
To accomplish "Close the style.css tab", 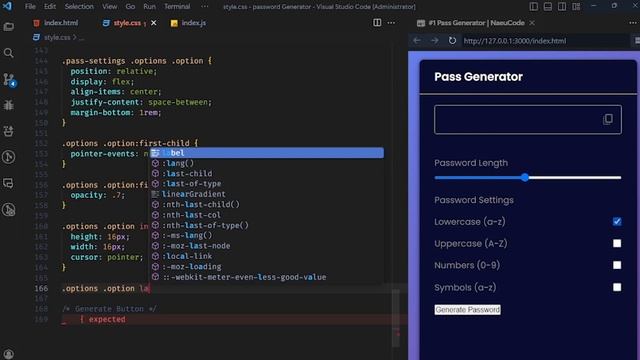I will [153, 23].
